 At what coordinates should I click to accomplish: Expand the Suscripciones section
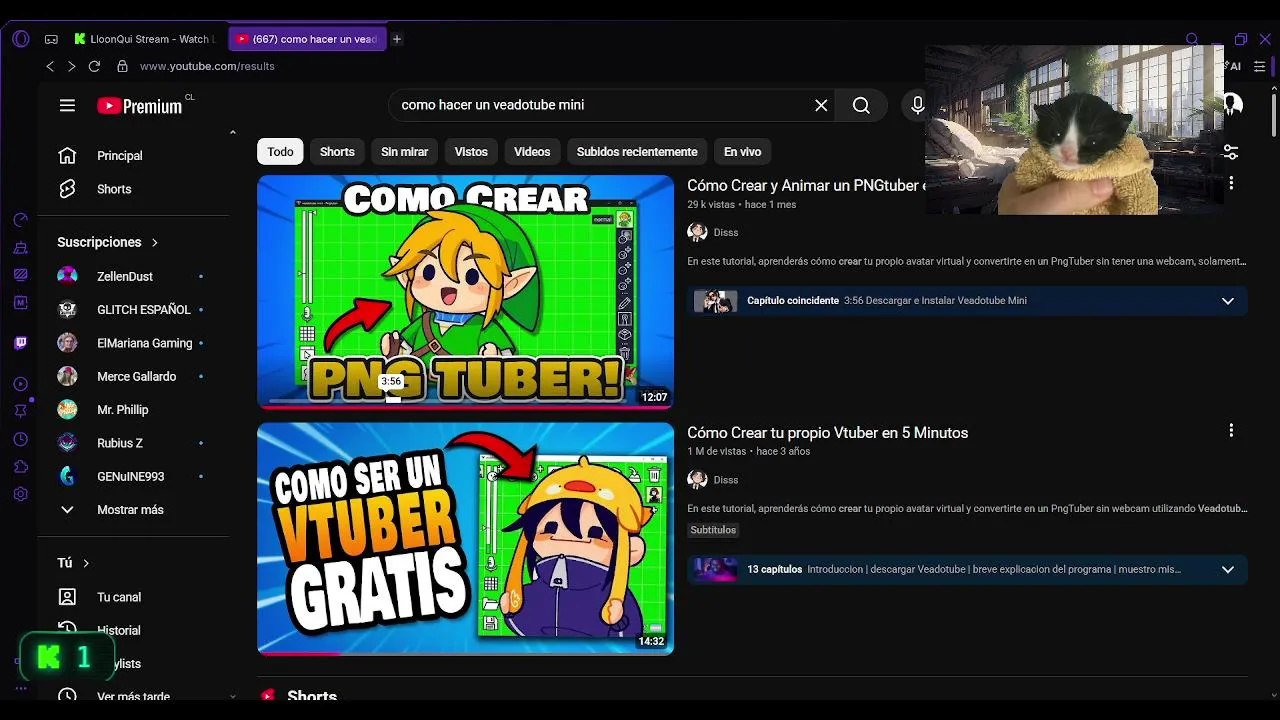[x=108, y=242]
